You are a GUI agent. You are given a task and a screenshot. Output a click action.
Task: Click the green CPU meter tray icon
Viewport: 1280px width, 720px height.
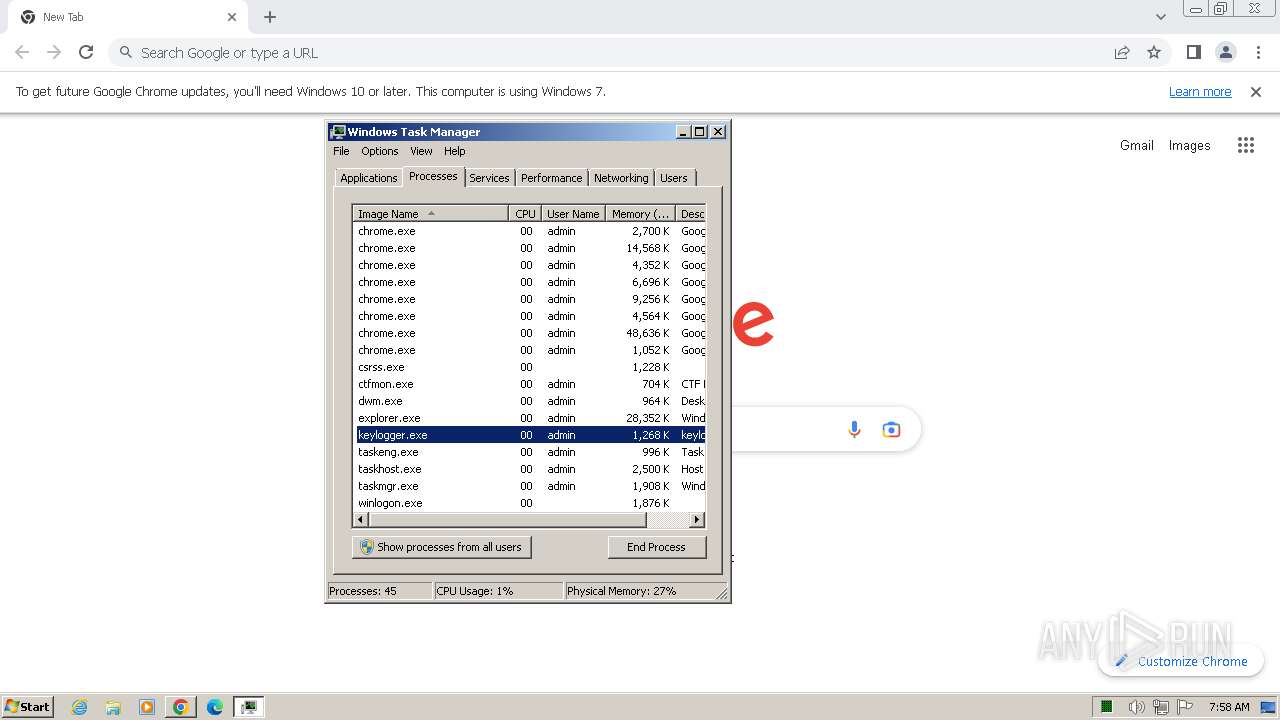click(1106, 707)
